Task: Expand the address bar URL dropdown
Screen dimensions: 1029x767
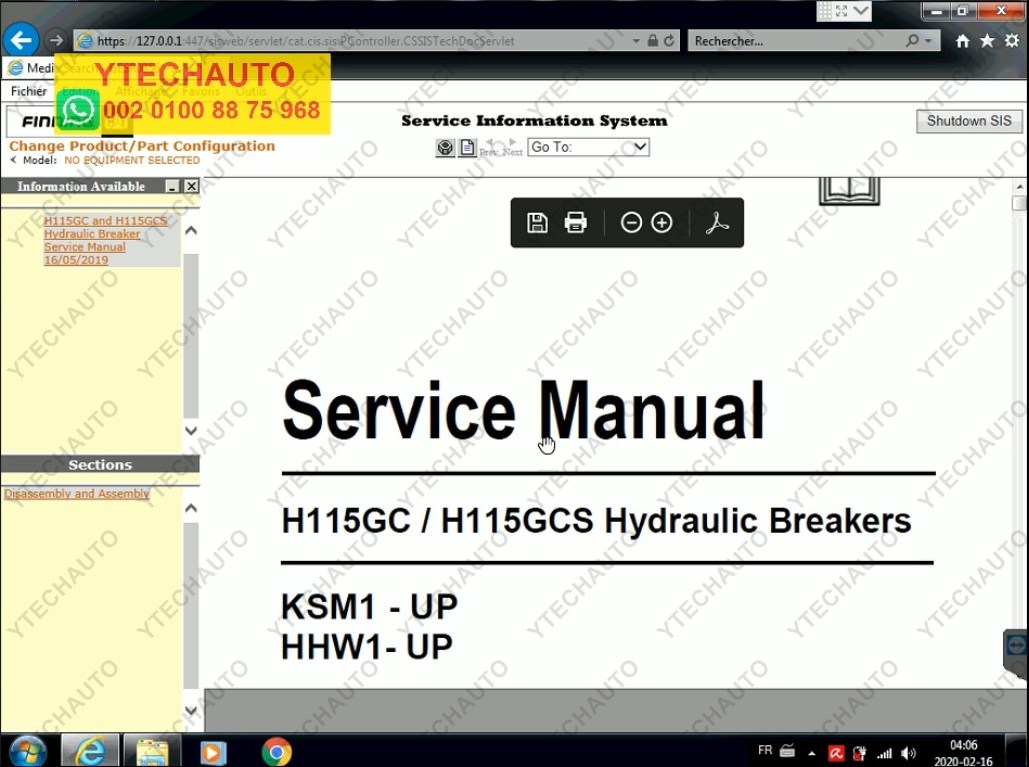Action: tap(637, 41)
